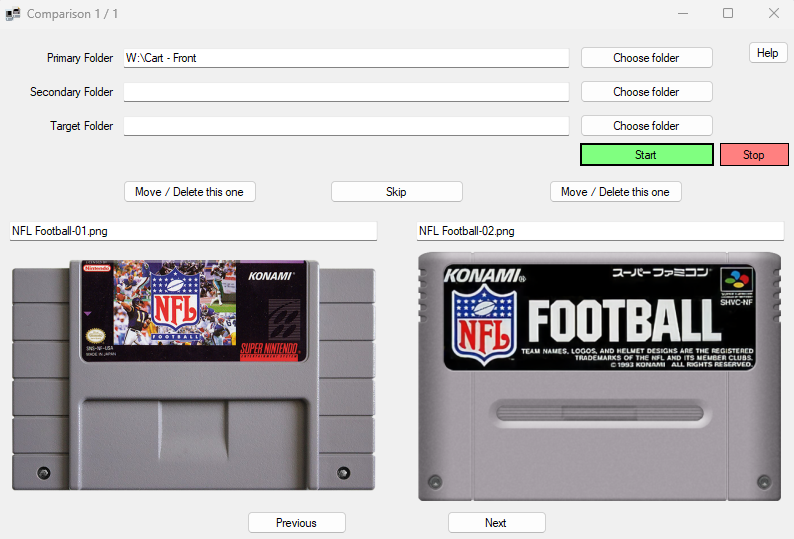This screenshot has width=794, height=539.
Task: Click the Primary Folder label
Action: (x=80, y=58)
